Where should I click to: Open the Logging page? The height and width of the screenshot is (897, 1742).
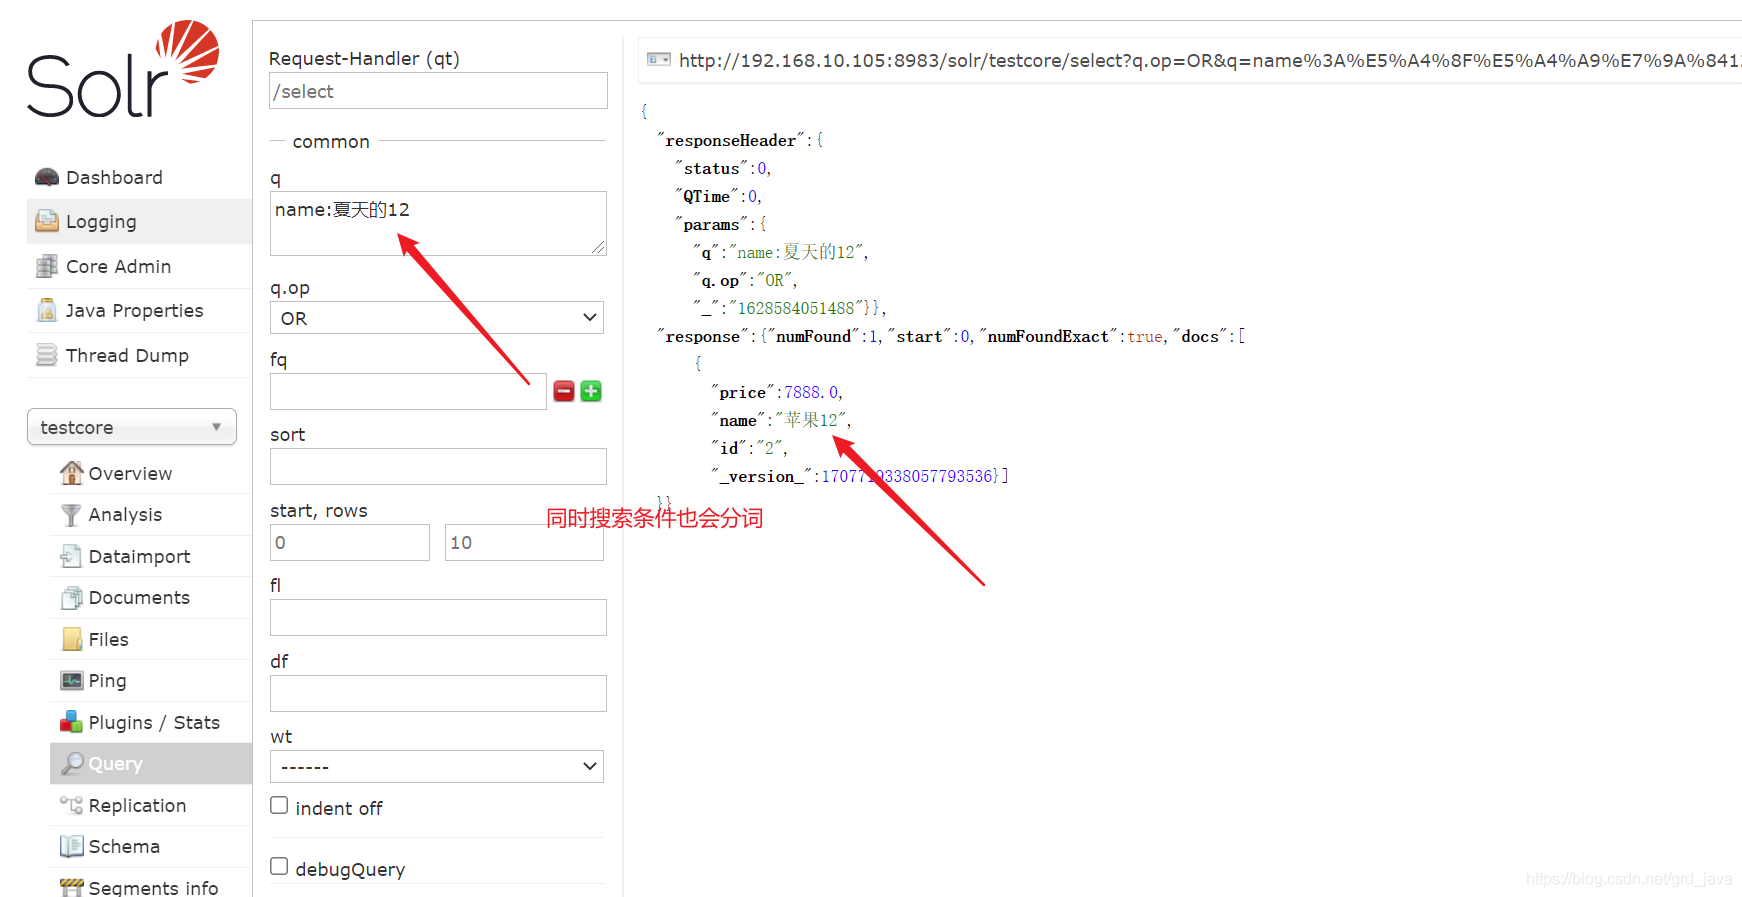[101, 222]
